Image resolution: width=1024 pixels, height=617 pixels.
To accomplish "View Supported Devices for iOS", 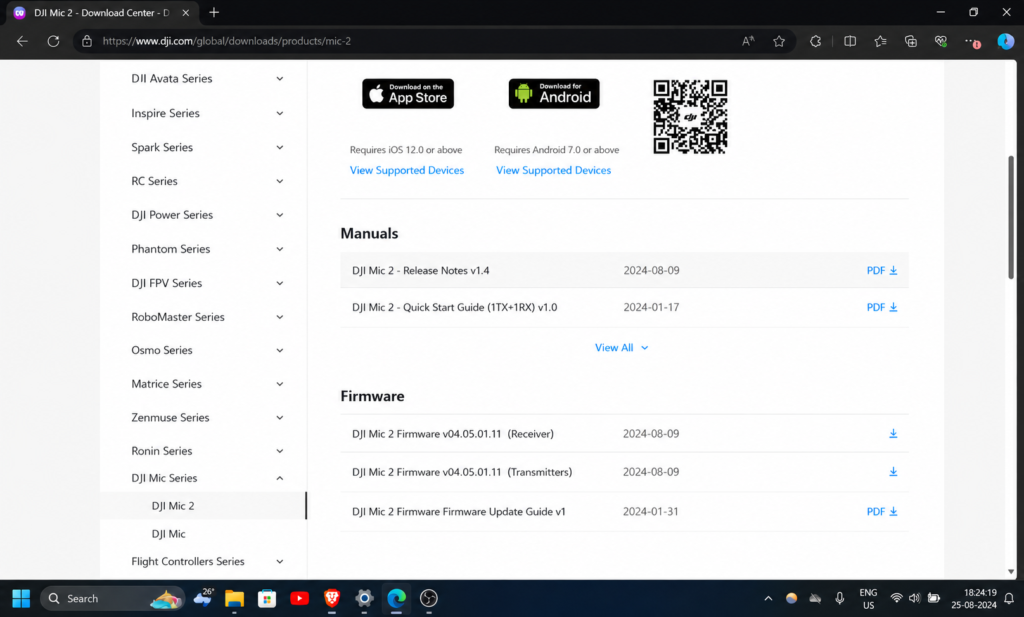I will 407,170.
